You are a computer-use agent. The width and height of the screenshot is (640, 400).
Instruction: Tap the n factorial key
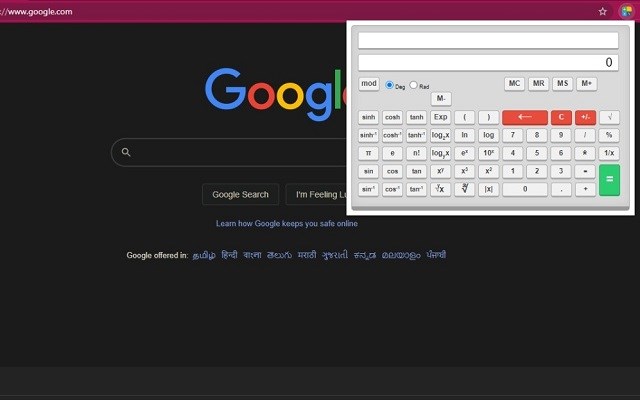[x=416, y=153]
